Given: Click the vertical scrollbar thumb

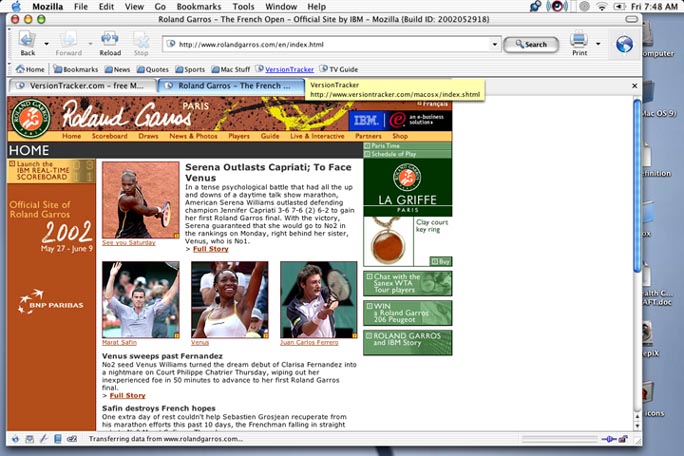Looking at the screenshot, I should coord(637,185).
